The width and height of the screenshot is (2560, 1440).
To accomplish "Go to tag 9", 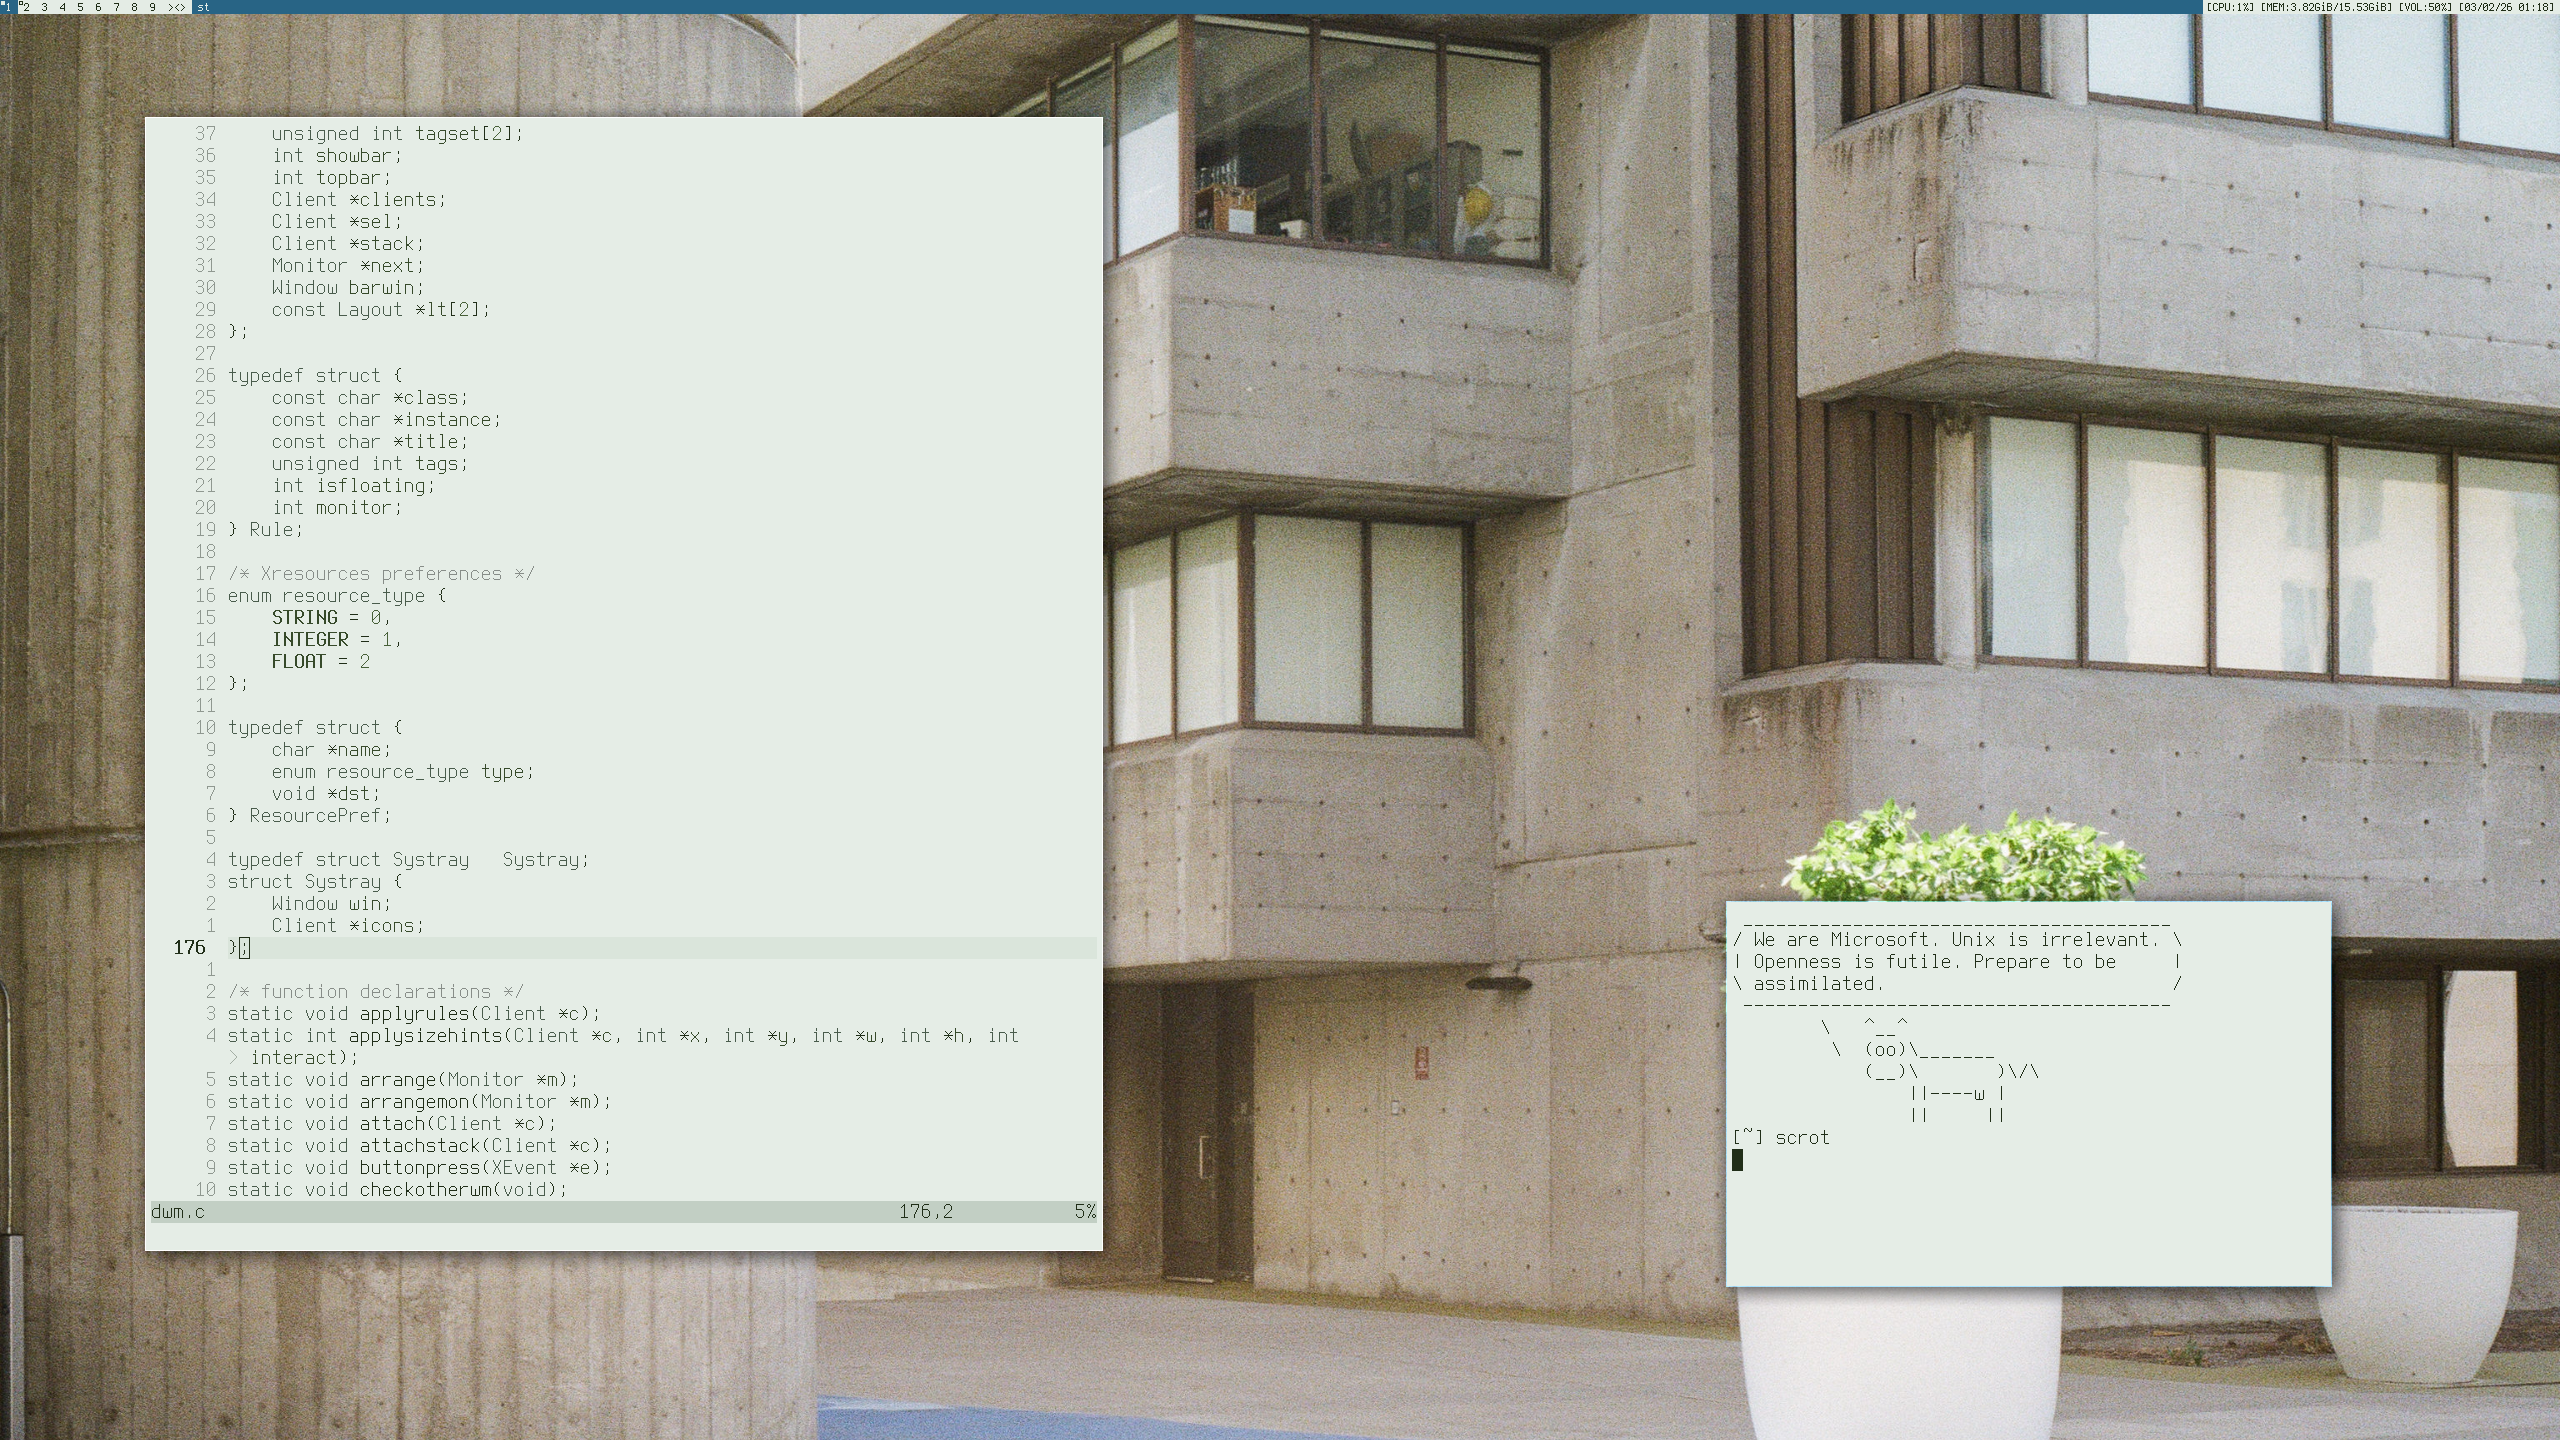I will [152, 7].
